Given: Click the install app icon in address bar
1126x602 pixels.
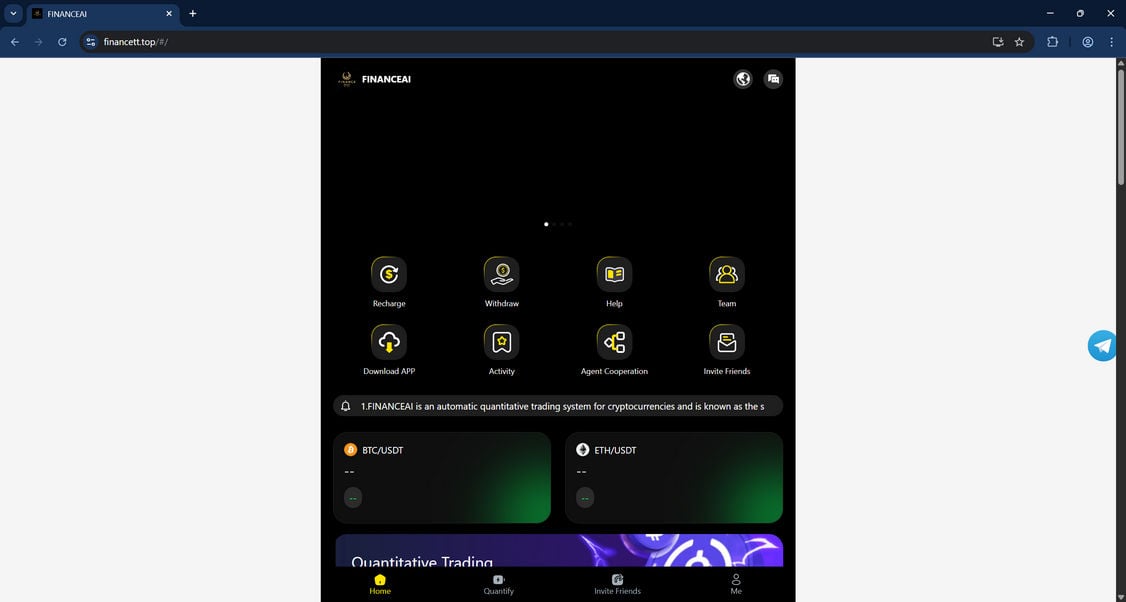Looking at the screenshot, I should (x=997, y=42).
